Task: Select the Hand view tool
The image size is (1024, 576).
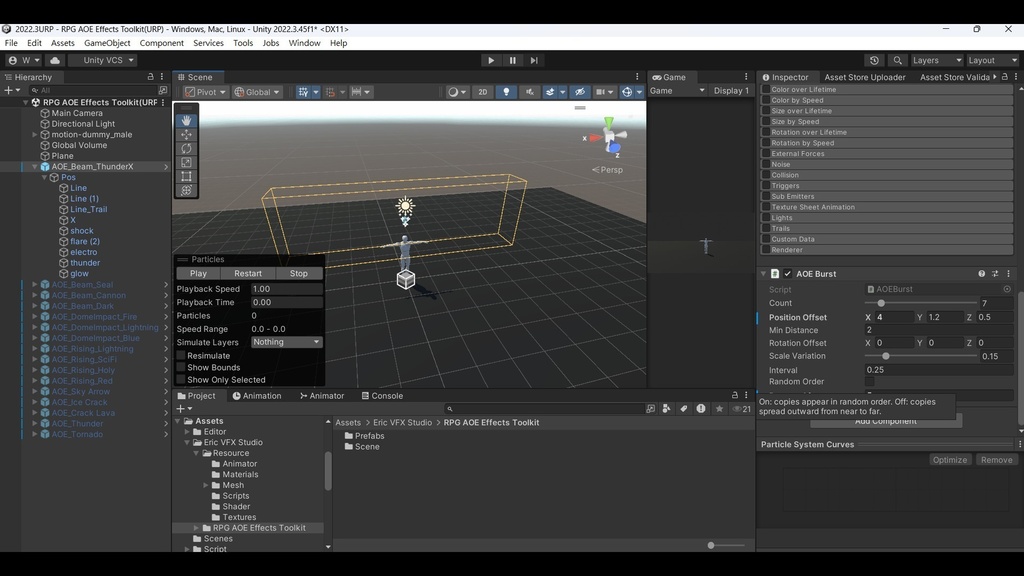Action: pos(186,120)
